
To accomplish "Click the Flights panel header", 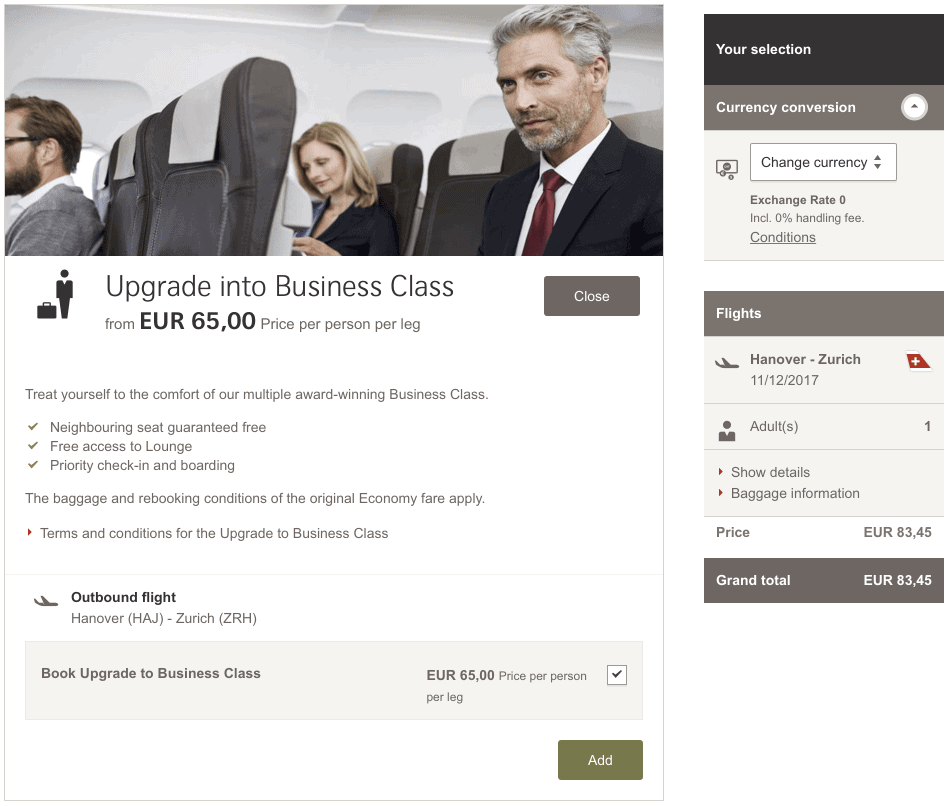I will click(x=823, y=313).
